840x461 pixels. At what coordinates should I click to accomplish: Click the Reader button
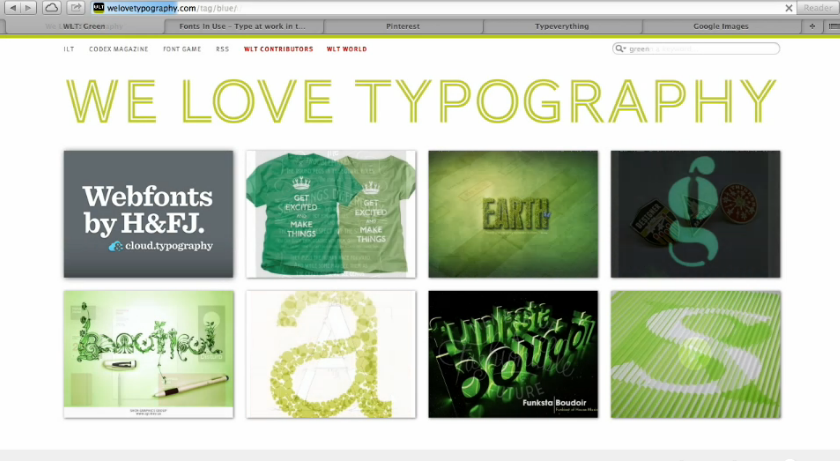click(818, 8)
